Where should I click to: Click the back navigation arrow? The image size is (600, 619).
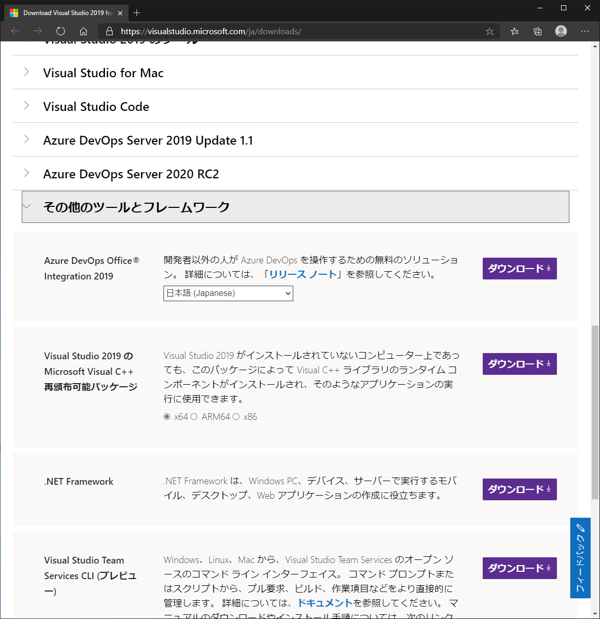pyautogui.click(x=15, y=31)
